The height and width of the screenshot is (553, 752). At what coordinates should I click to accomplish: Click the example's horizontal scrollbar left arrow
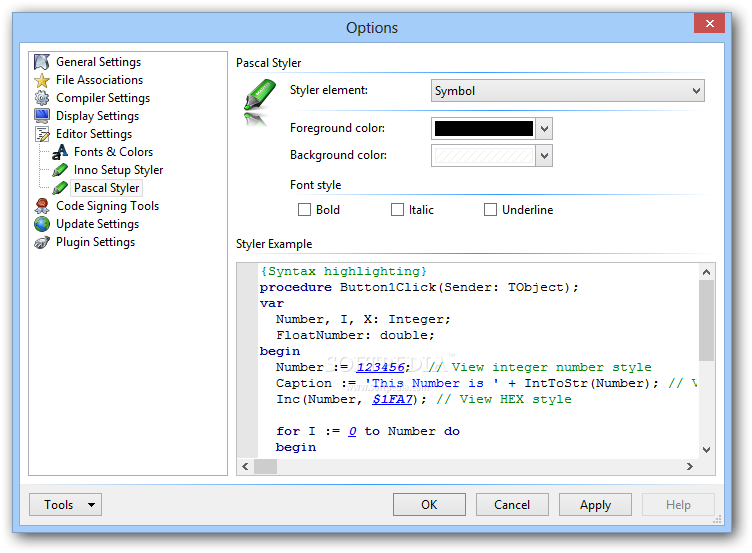(x=245, y=466)
